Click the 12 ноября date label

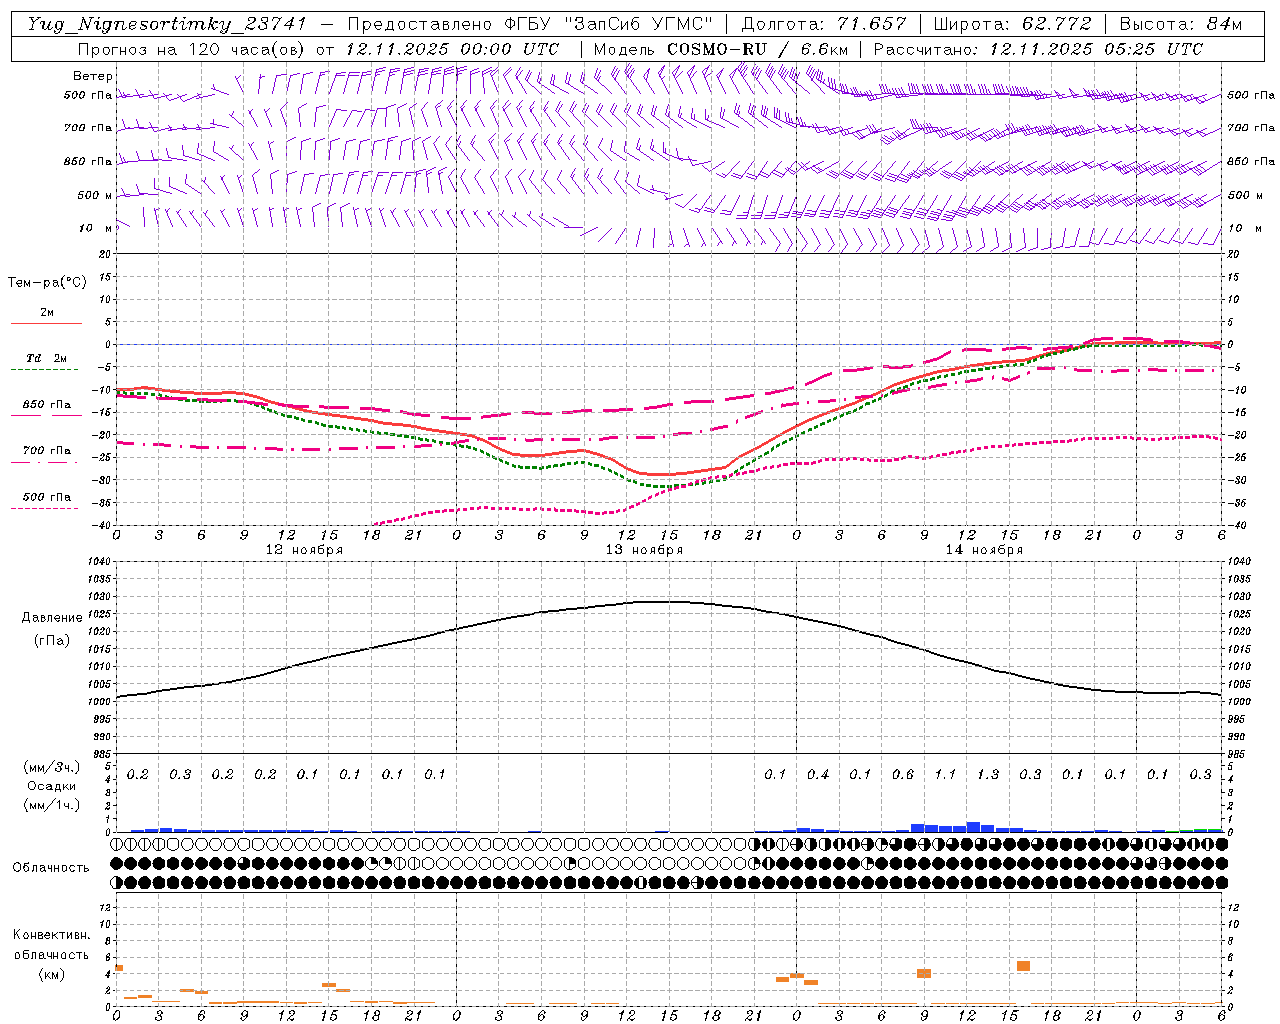tap(304, 550)
